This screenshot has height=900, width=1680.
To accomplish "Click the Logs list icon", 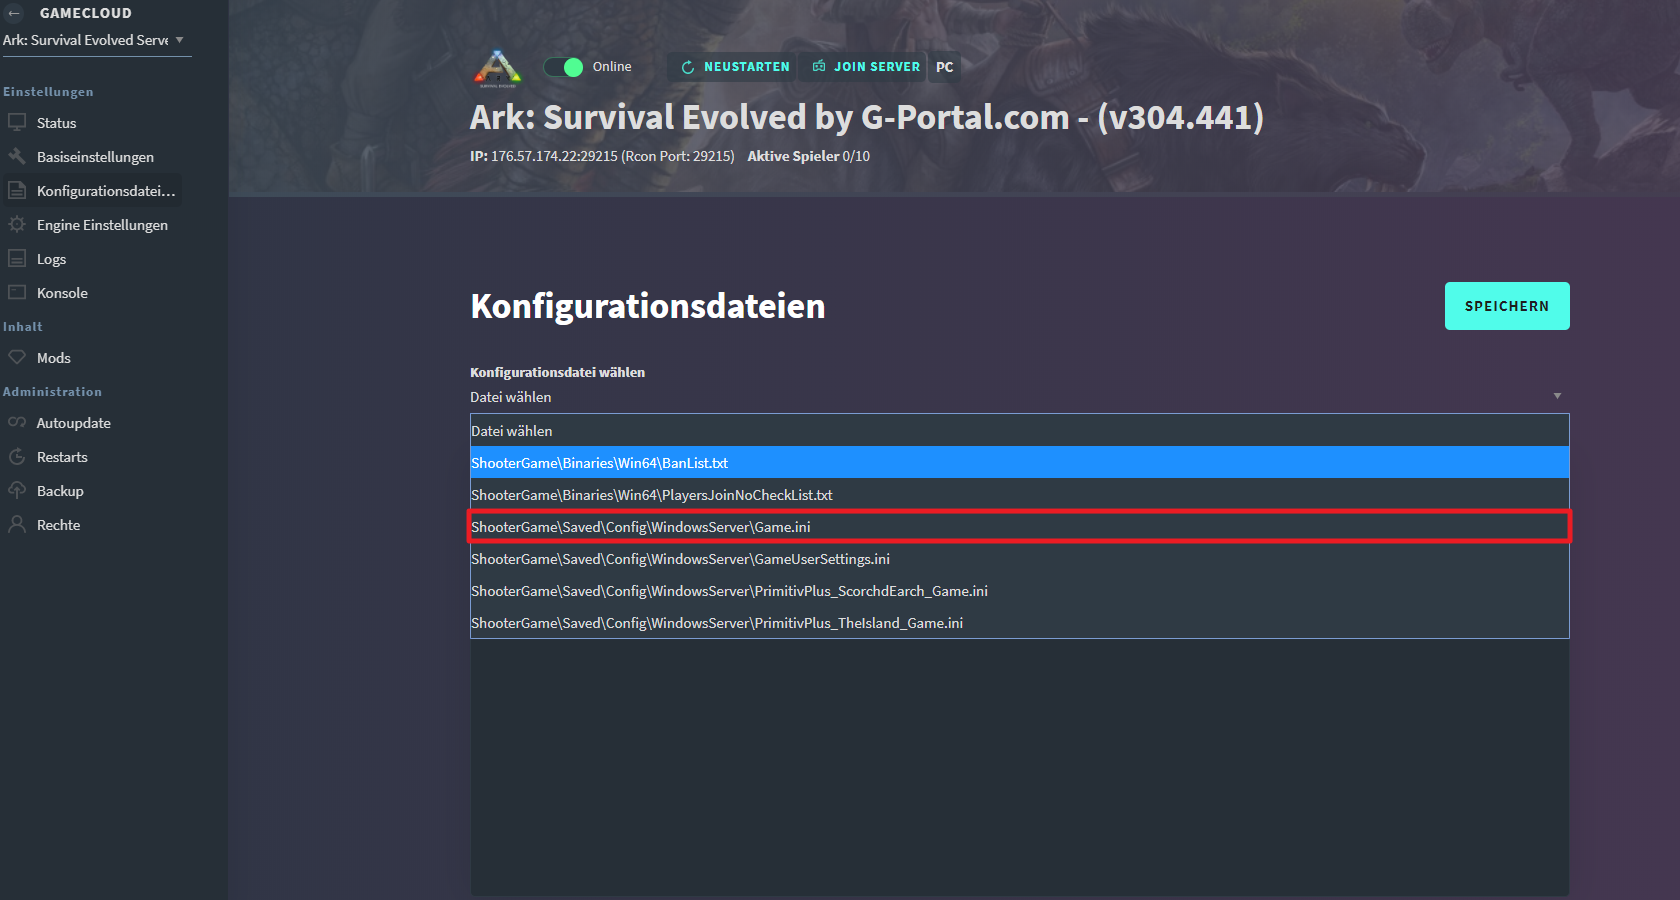I will pyautogui.click(x=17, y=258).
